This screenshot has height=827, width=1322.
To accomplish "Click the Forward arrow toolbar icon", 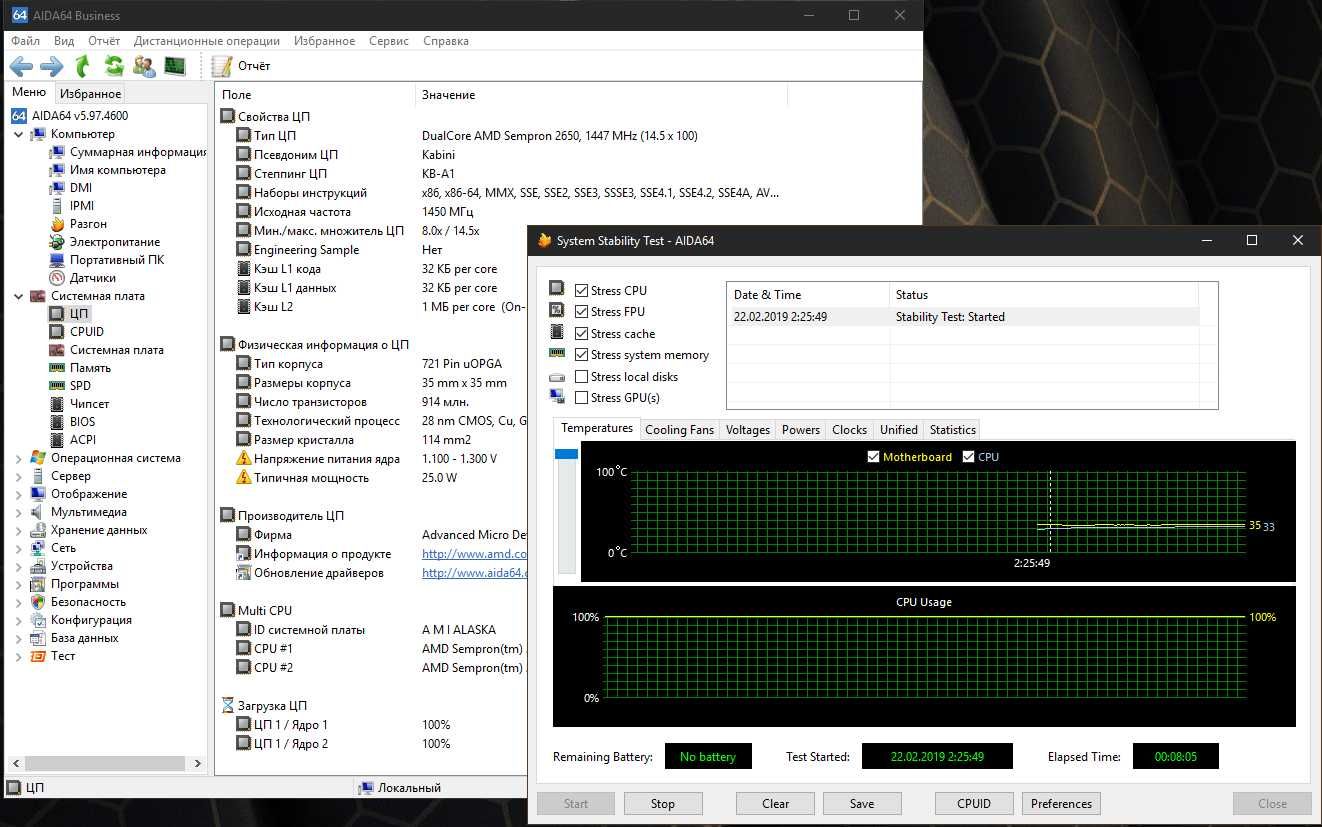I will pyautogui.click(x=52, y=66).
